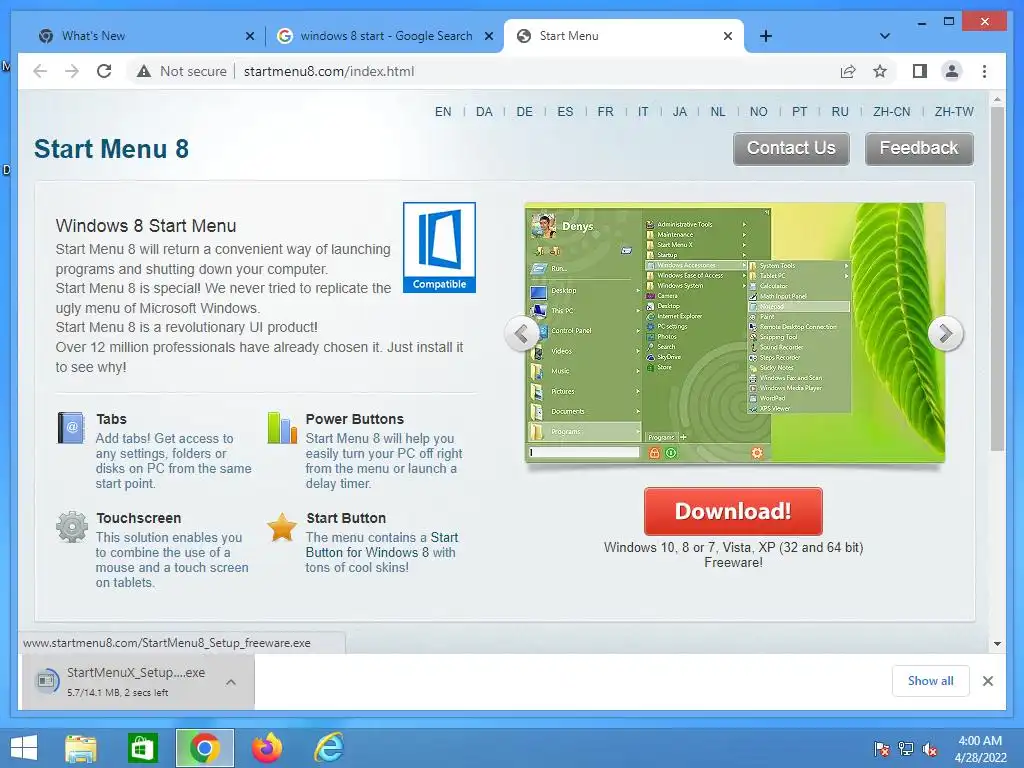1024x768 pixels.
Task: Close the Start Menu tab
Action: (x=728, y=36)
